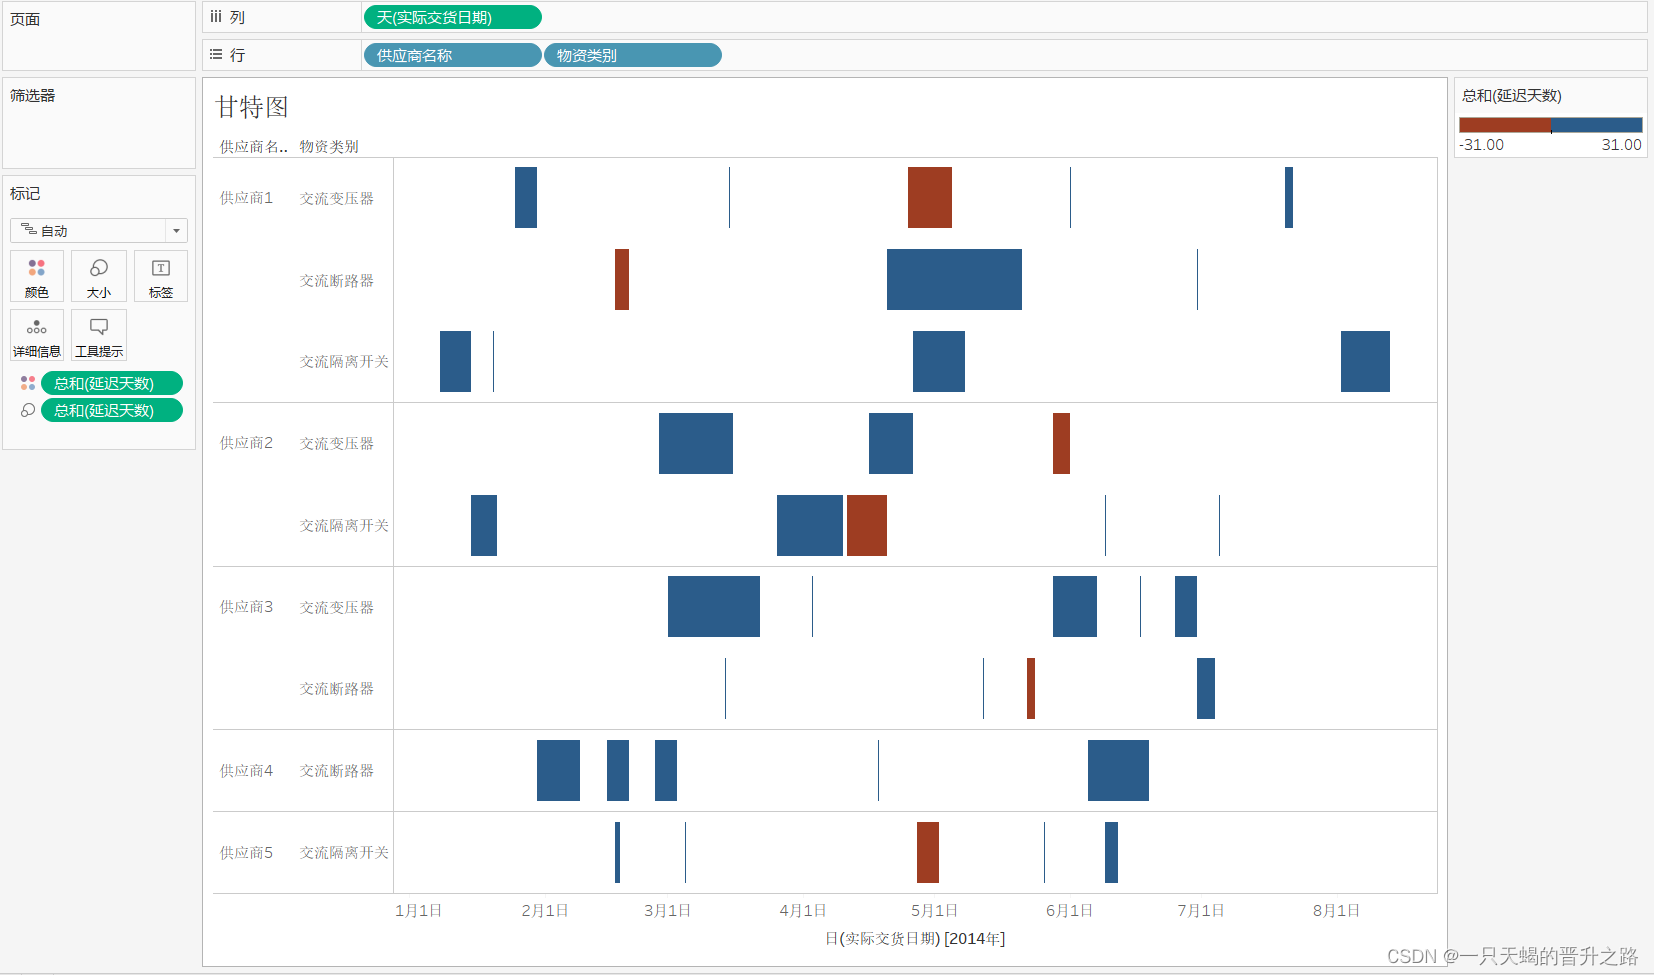This screenshot has height=975, width=1654.
Task: Select the 供应商名称 pill on rows shelf
Action: click(x=453, y=55)
